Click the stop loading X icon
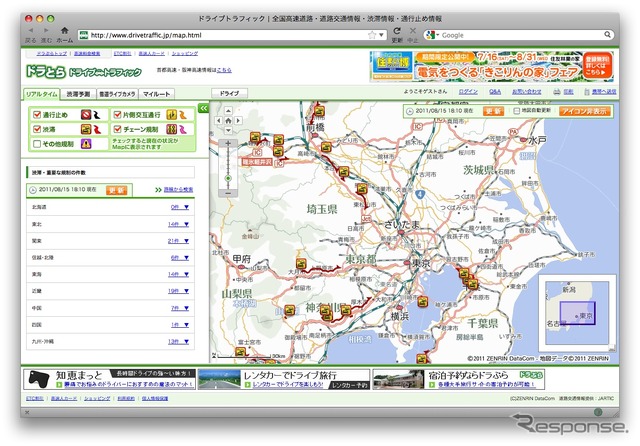 point(413,31)
